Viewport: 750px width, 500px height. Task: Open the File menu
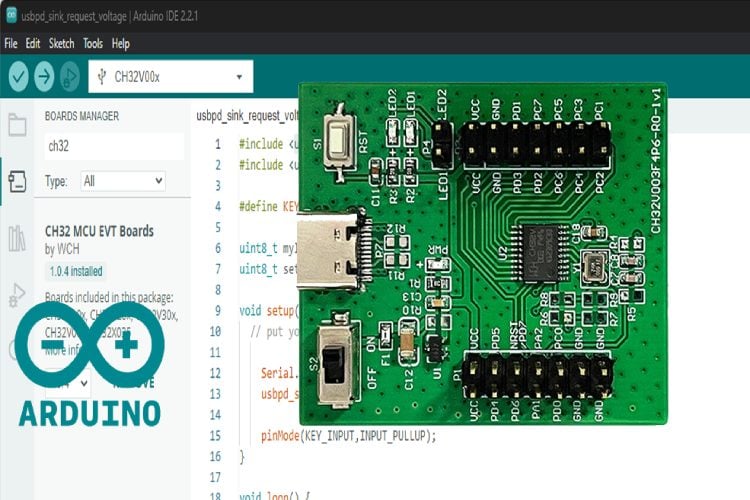pyautogui.click(x=11, y=44)
